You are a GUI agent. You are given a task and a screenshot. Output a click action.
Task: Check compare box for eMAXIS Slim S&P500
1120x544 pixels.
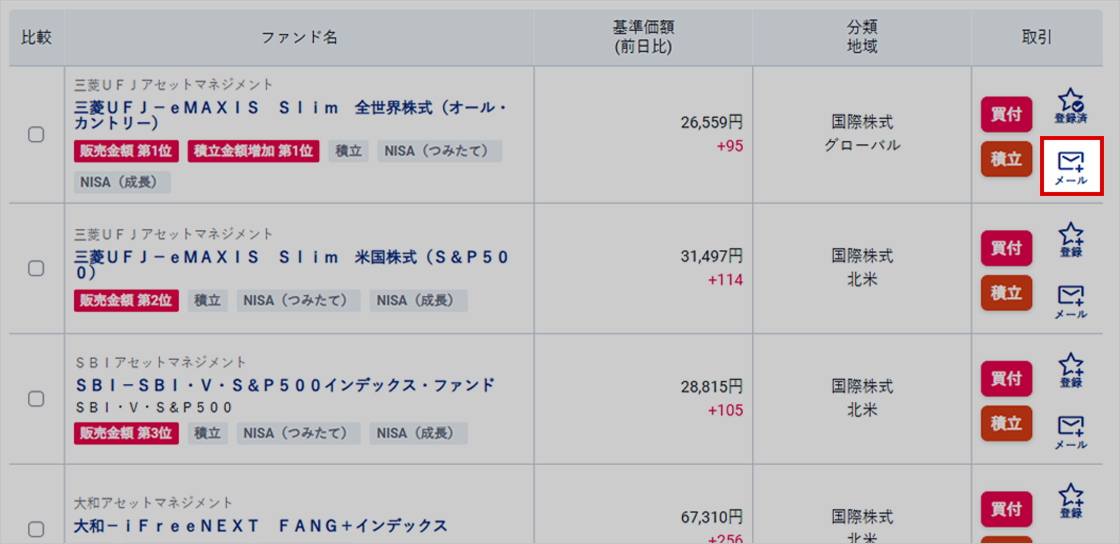click(36, 268)
